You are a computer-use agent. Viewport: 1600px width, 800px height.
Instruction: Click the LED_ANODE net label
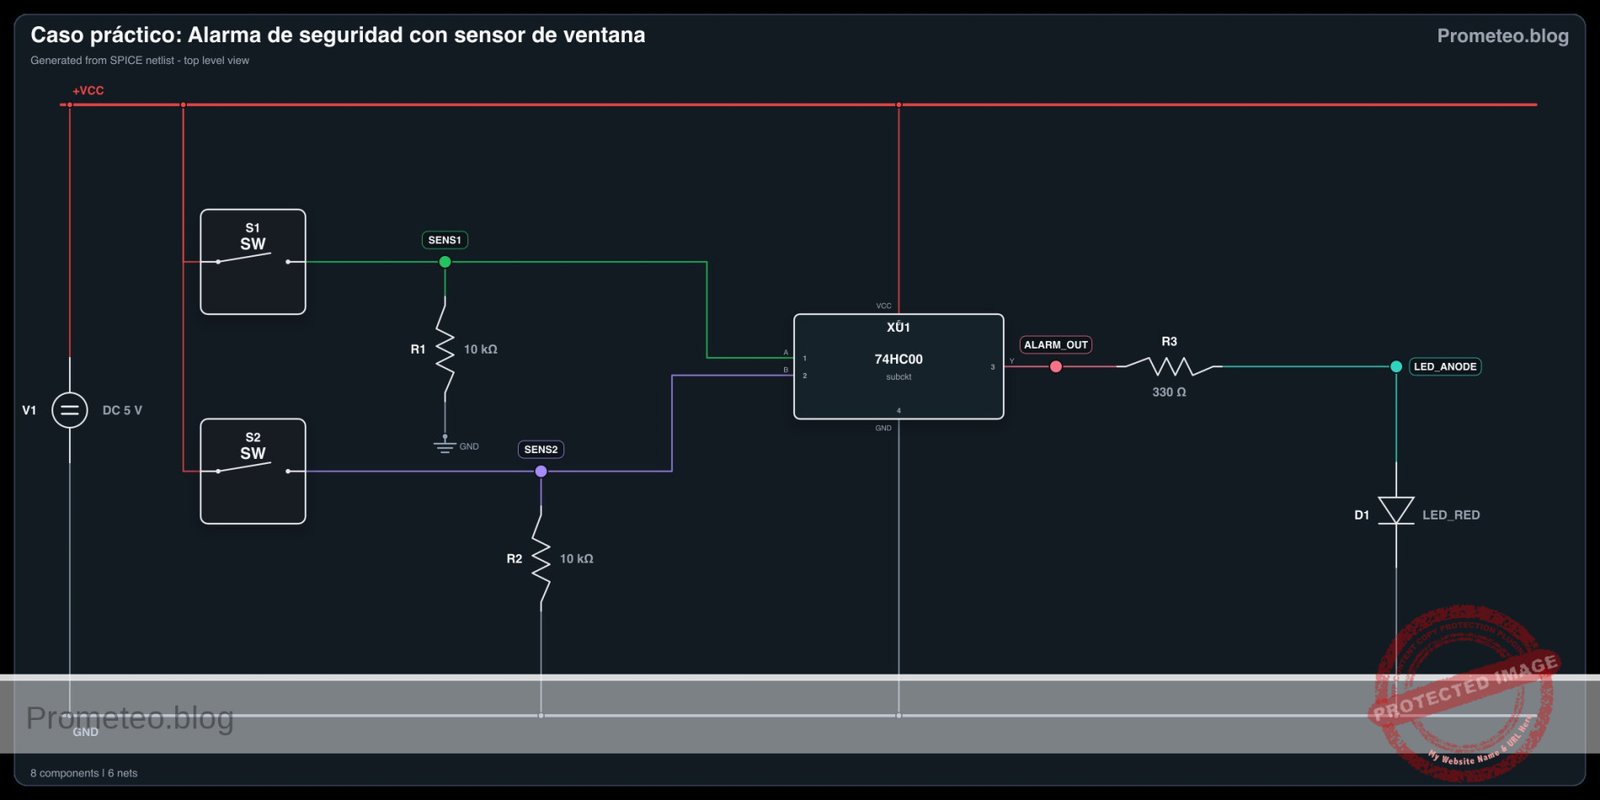pos(1445,366)
